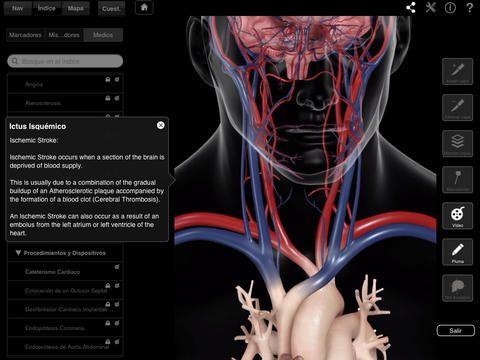Open the Endoprótesis Coronaria entry

click(x=65, y=328)
